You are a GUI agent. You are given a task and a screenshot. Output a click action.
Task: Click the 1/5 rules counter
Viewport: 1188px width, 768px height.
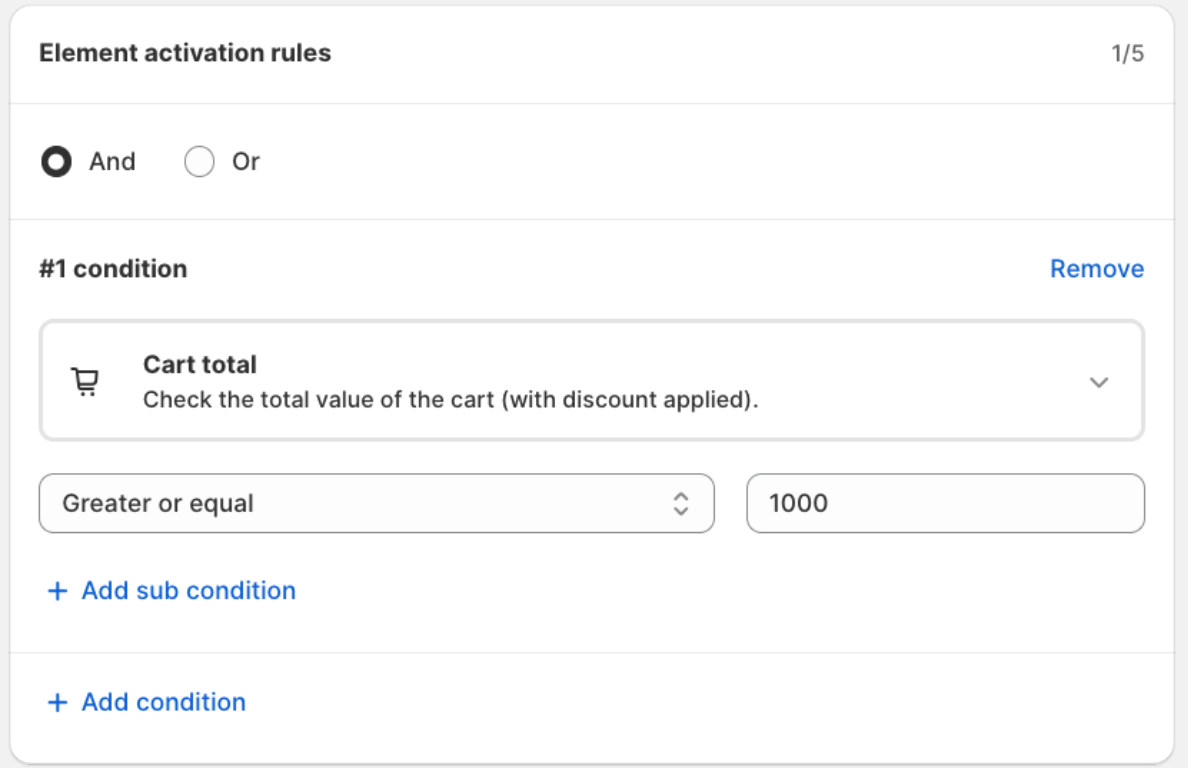pyautogui.click(x=1127, y=54)
